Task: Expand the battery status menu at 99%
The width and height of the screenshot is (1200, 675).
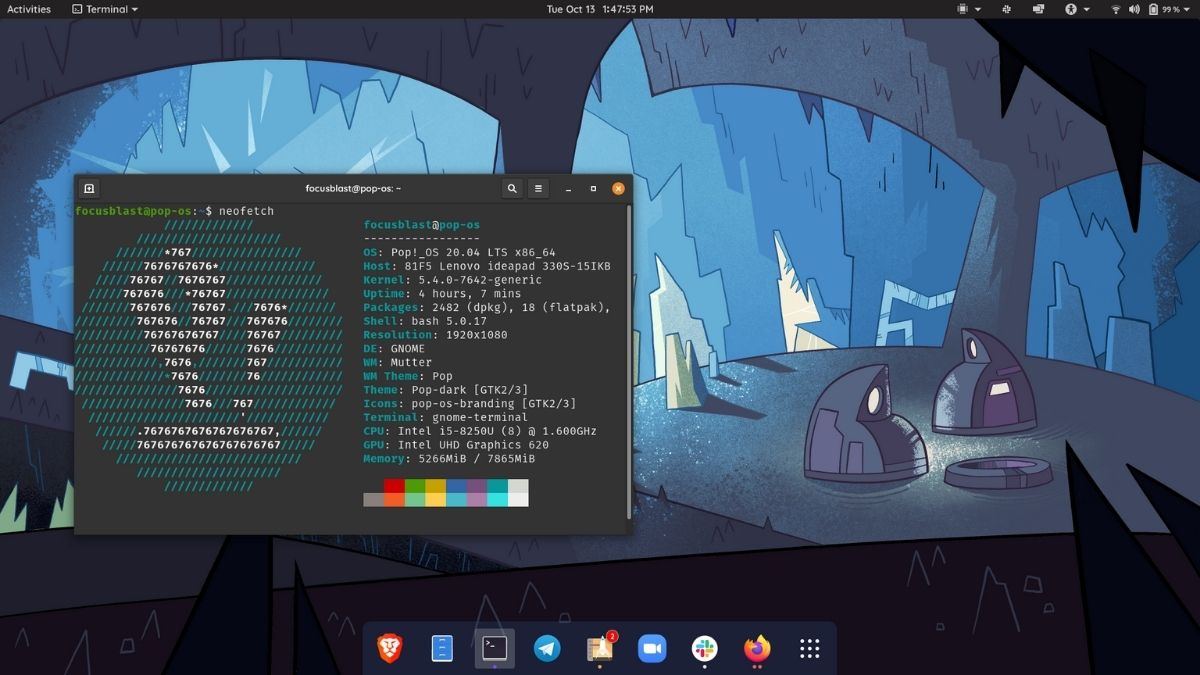Action: click(1172, 9)
